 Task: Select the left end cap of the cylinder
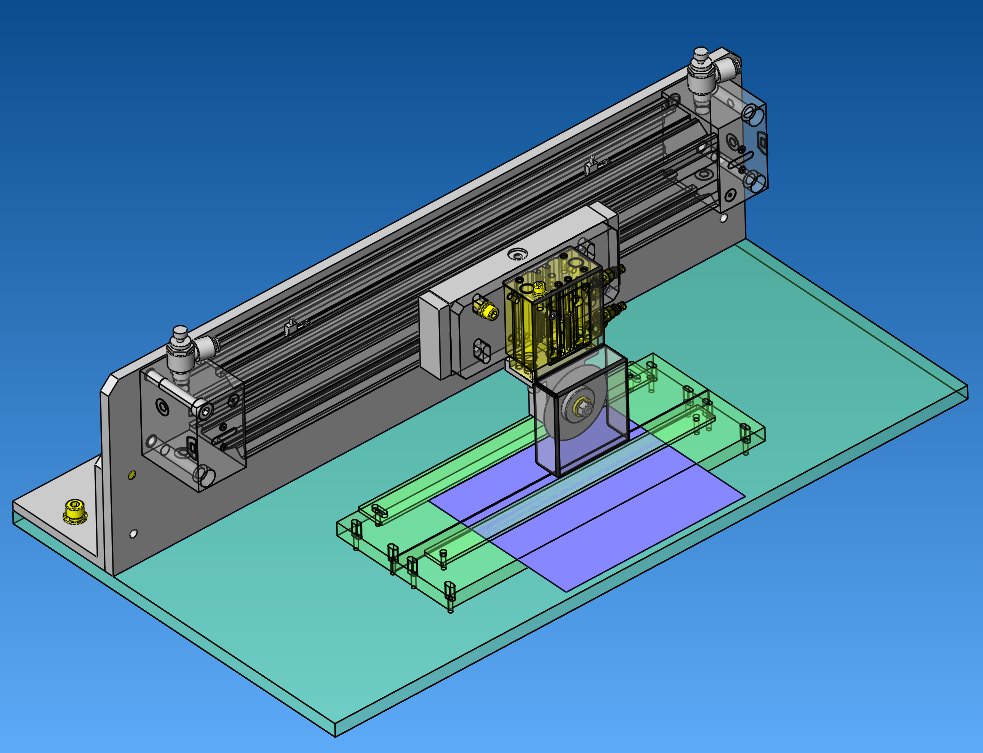pyautogui.click(x=192, y=426)
